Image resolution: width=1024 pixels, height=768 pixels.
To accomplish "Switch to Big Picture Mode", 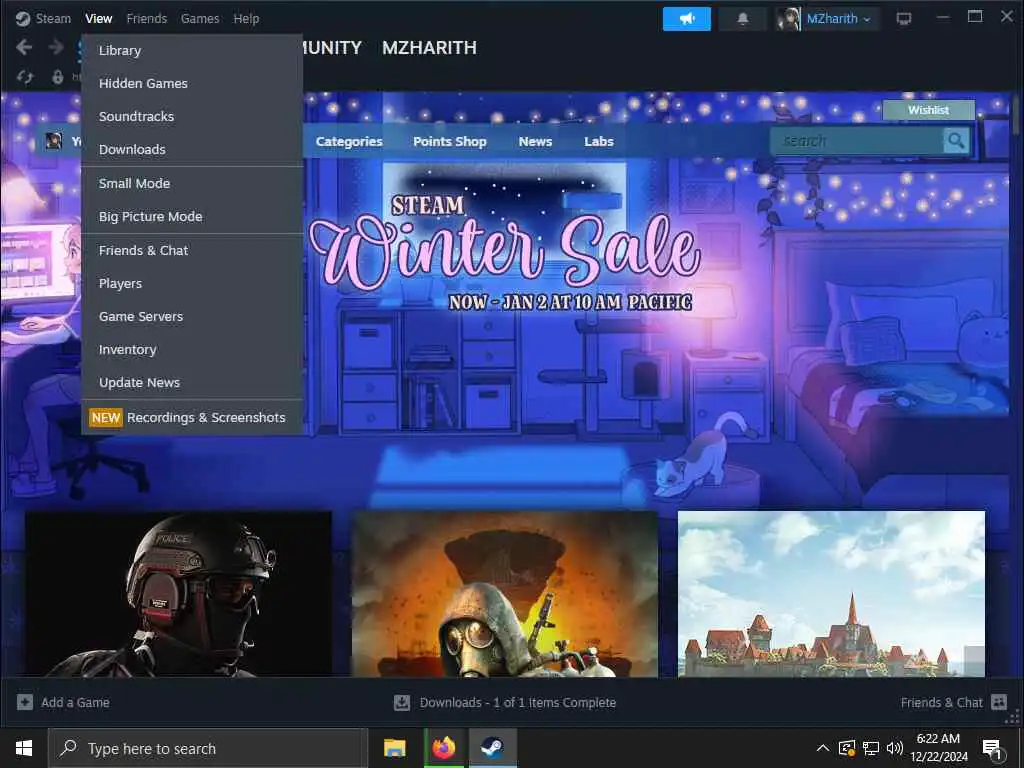I will click(x=192, y=216).
